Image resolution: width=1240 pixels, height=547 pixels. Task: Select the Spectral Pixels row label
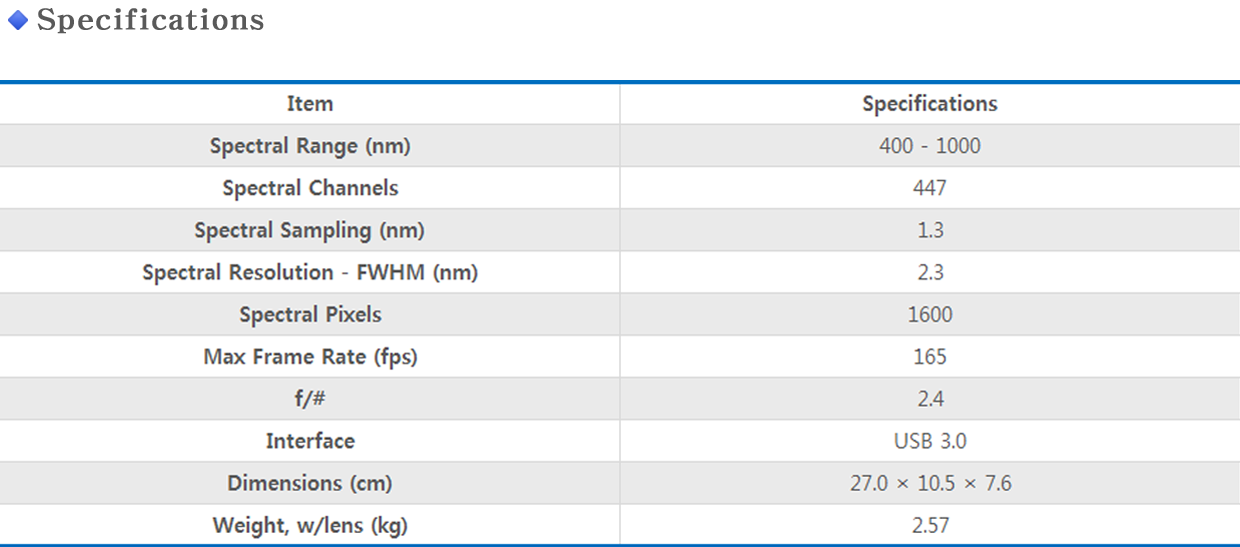pos(310,314)
